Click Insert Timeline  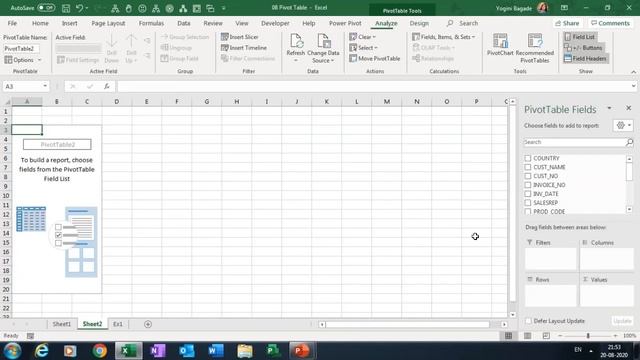point(244,48)
